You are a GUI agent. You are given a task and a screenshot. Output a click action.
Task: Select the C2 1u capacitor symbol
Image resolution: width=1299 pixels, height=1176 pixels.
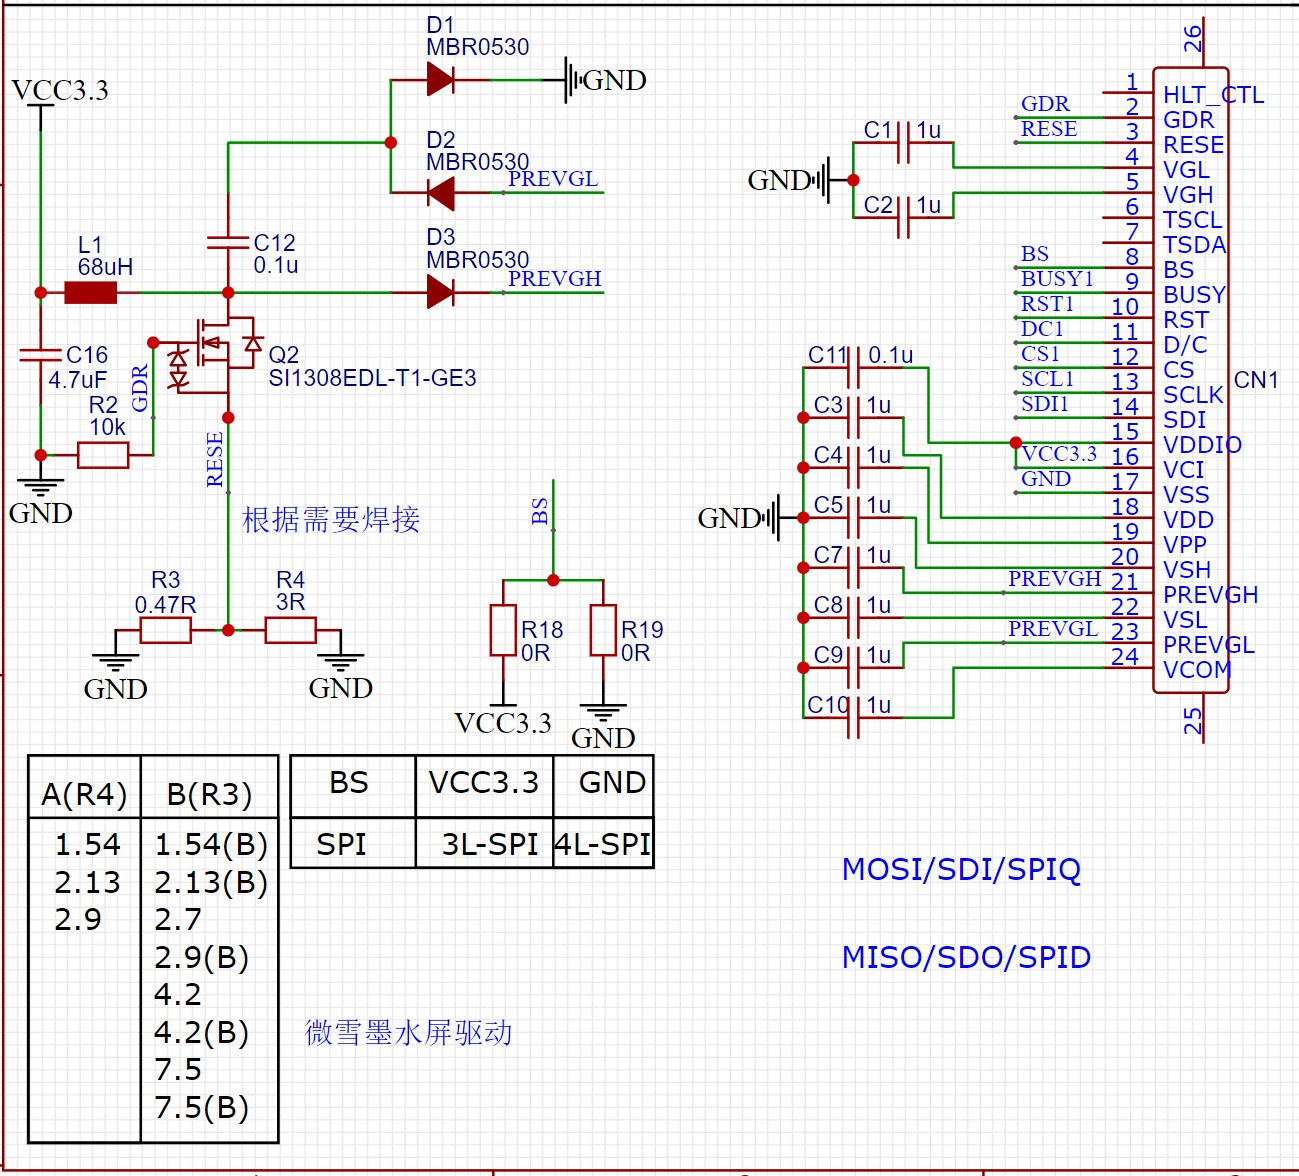point(903,217)
